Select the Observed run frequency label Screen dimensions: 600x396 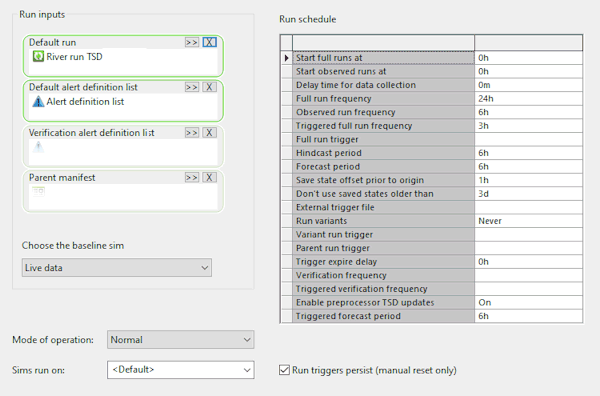[x=383, y=112]
